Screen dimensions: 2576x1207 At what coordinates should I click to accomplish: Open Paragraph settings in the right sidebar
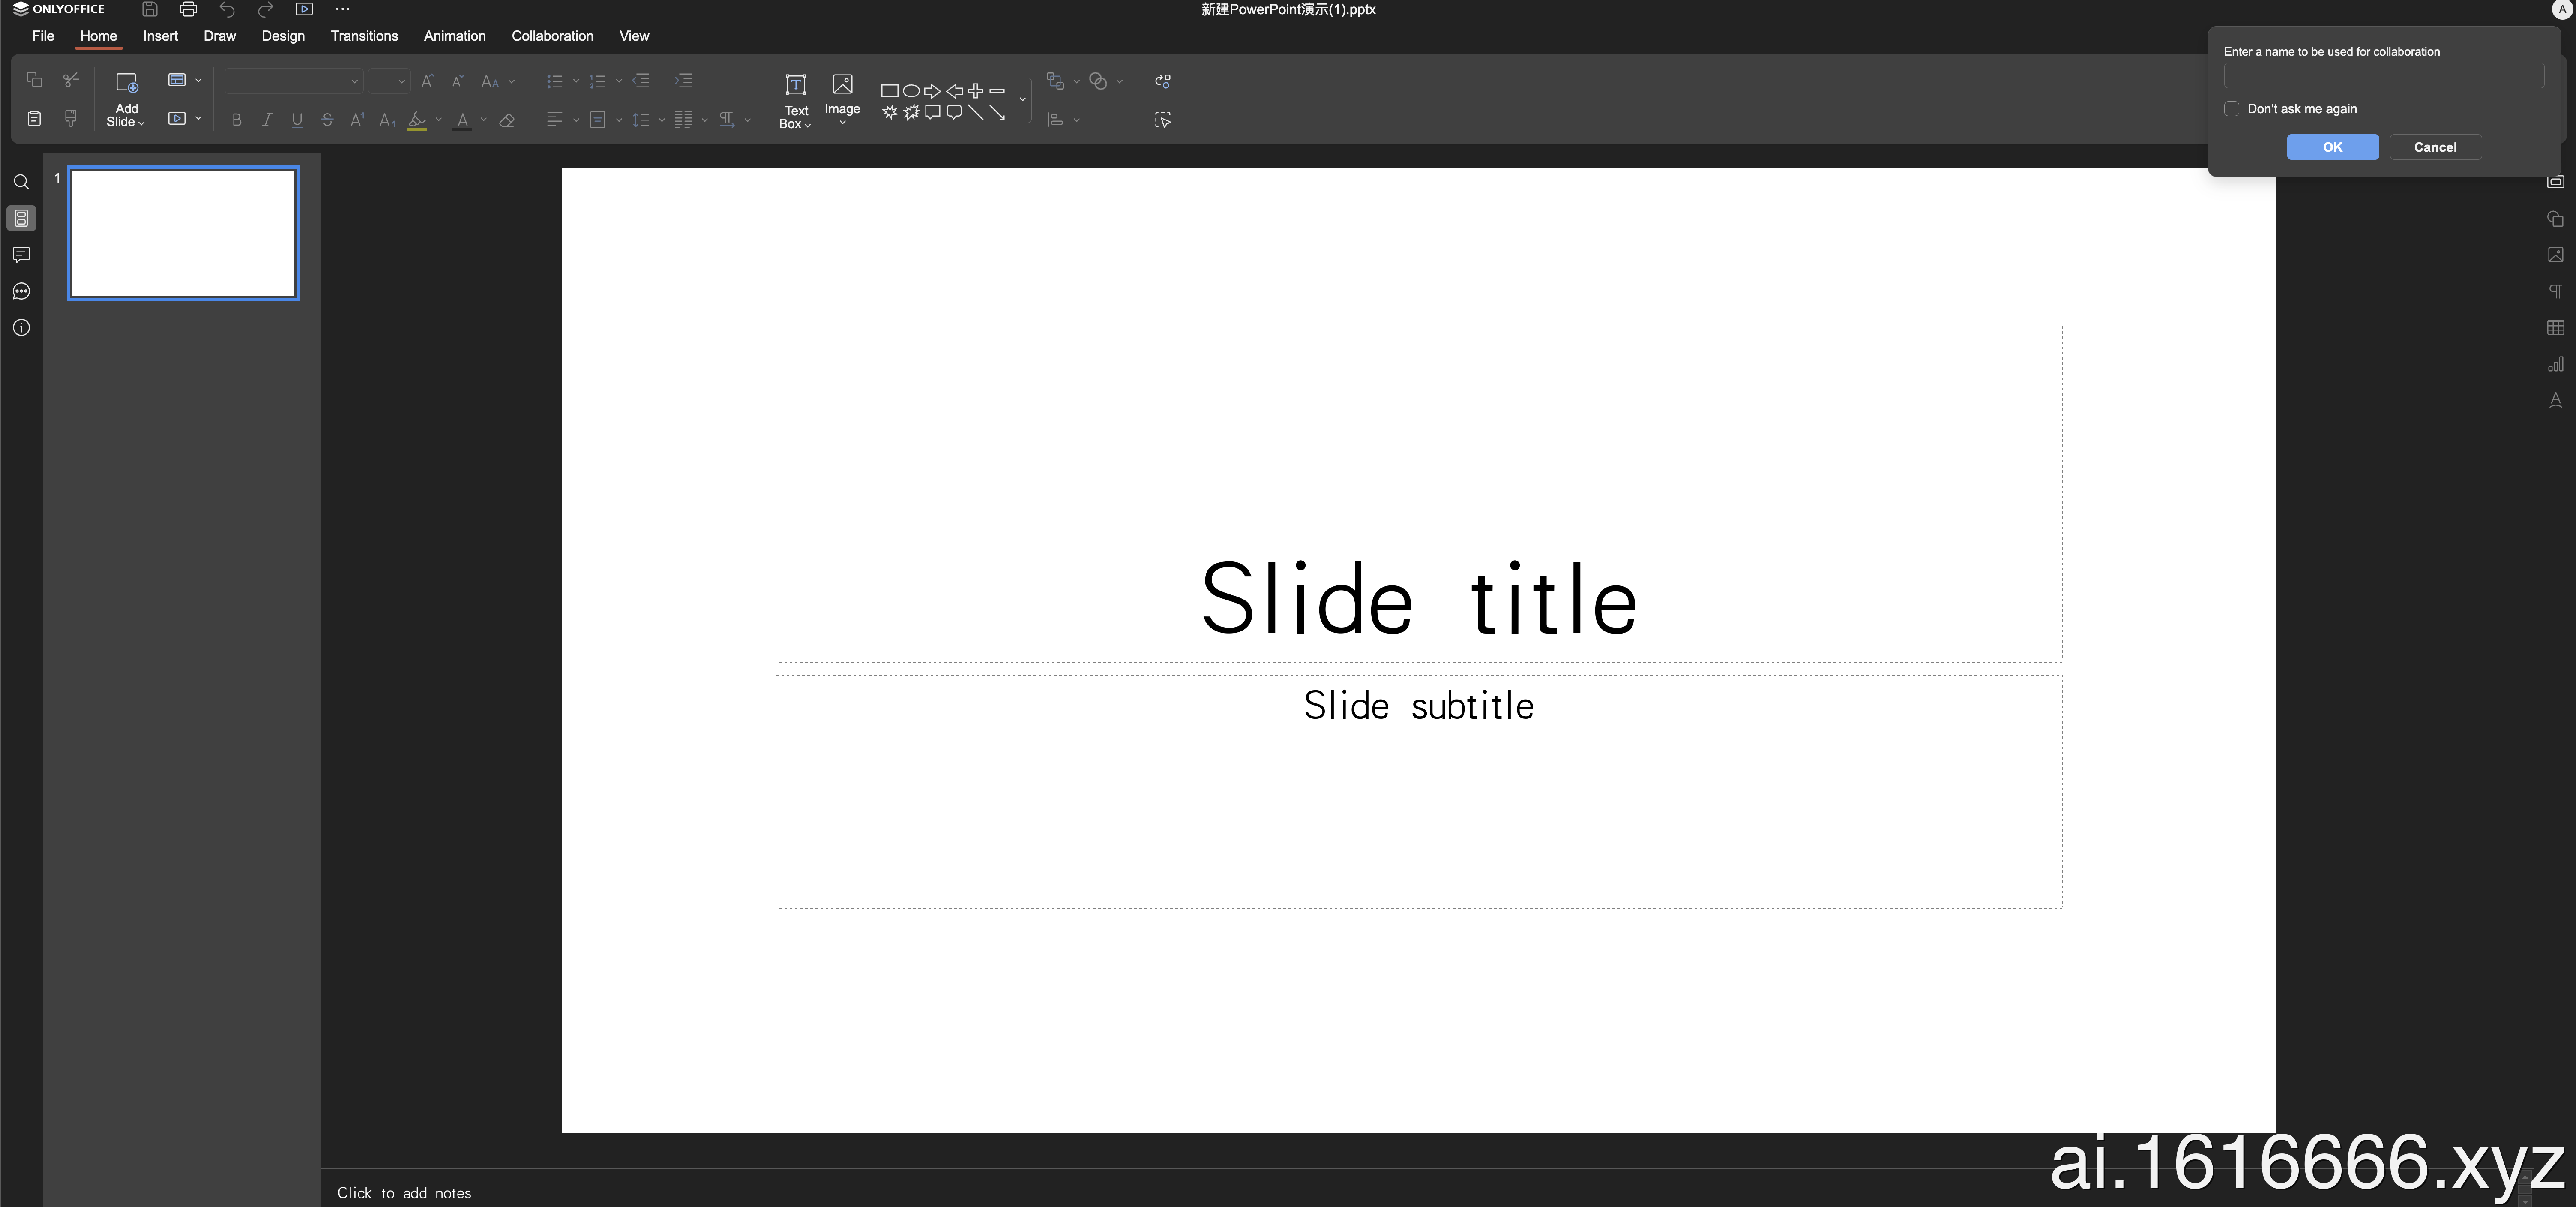[2555, 292]
